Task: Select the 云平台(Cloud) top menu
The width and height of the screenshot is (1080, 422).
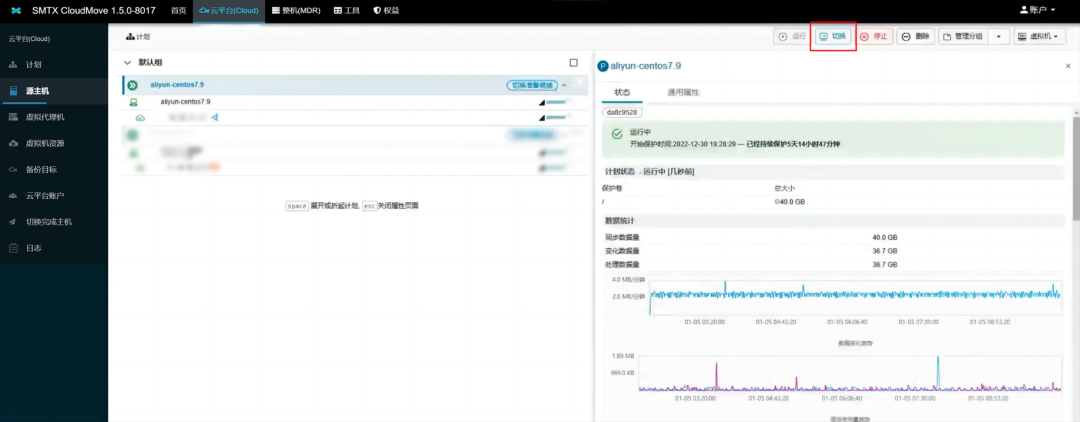Action: tap(229, 11)
